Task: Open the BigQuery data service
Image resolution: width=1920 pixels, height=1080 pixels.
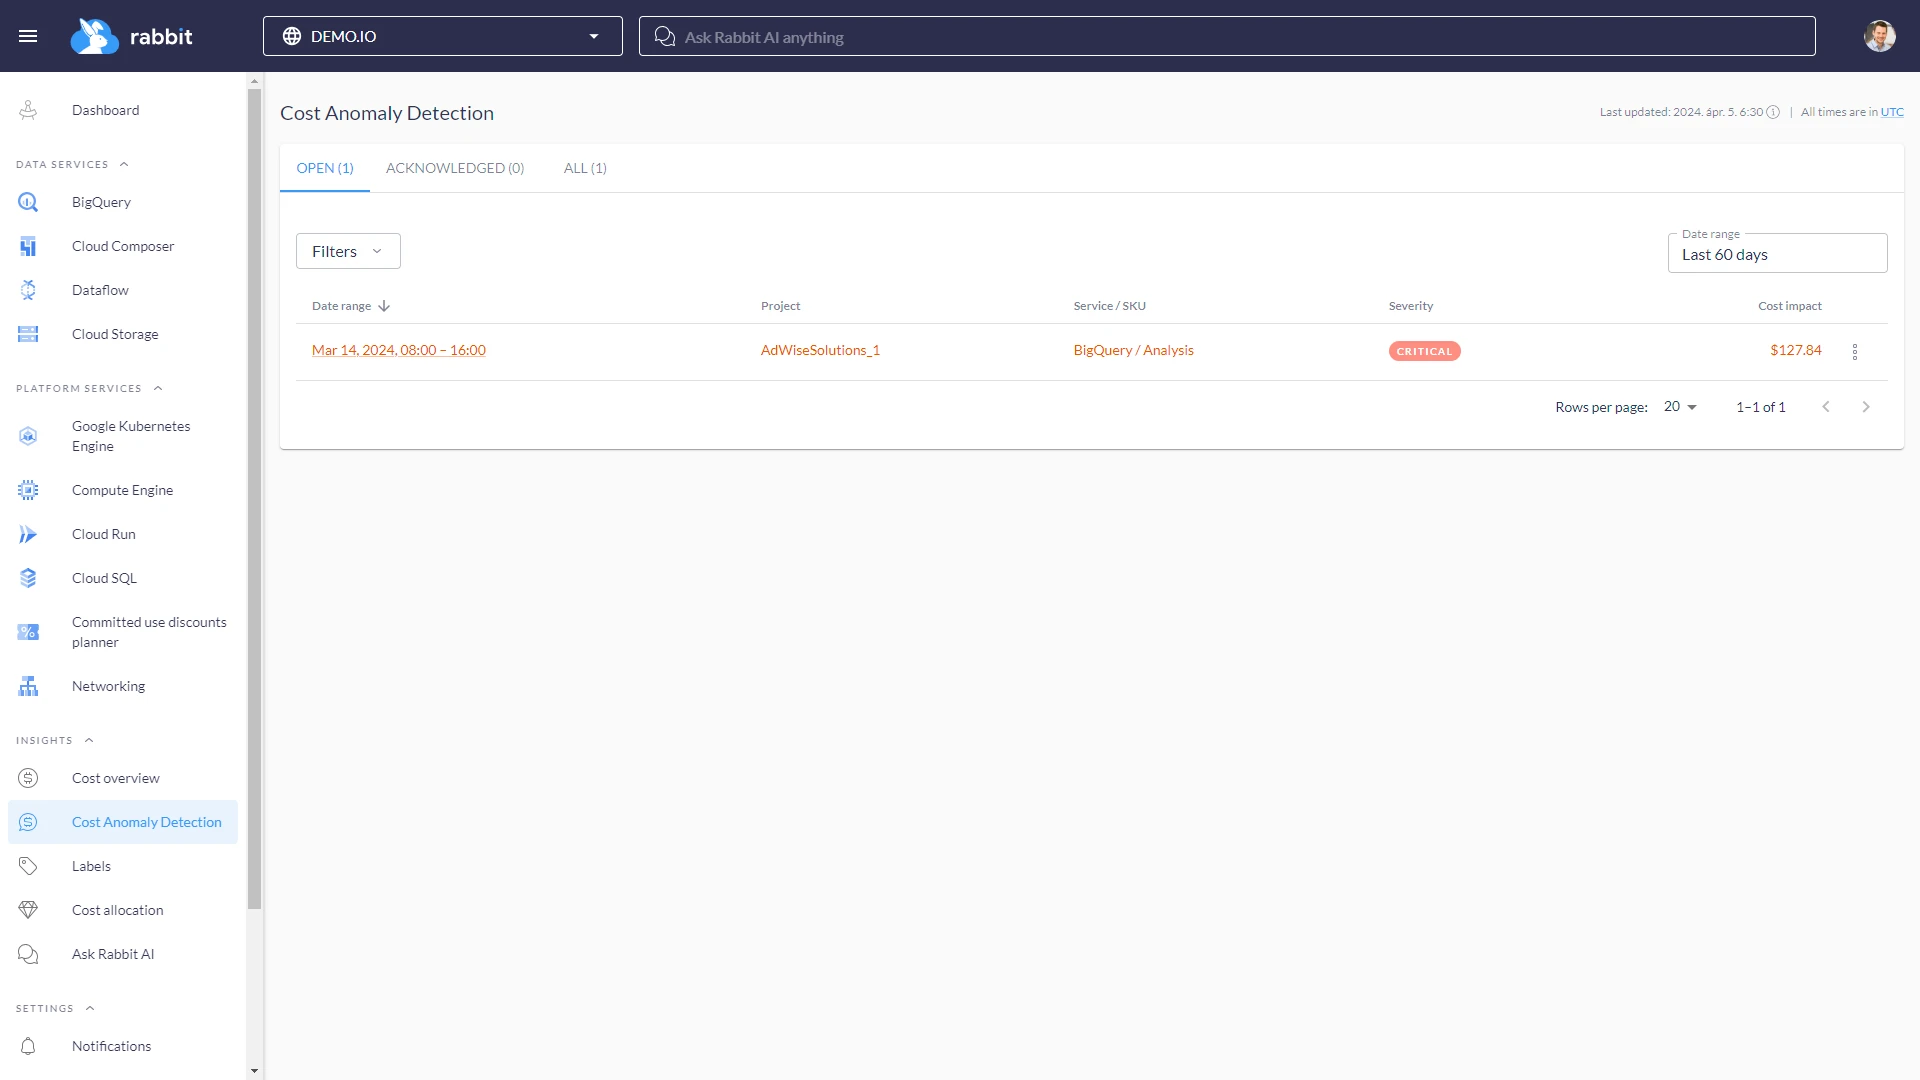Action: click(101, 202)
